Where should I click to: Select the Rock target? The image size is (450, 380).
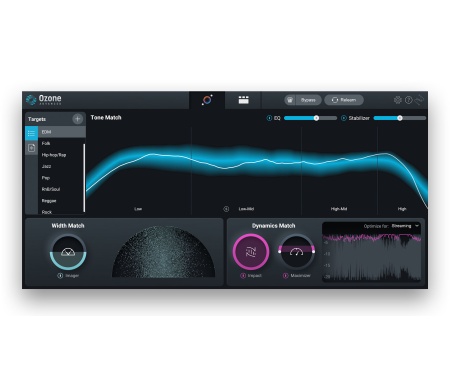click(60, 211)
